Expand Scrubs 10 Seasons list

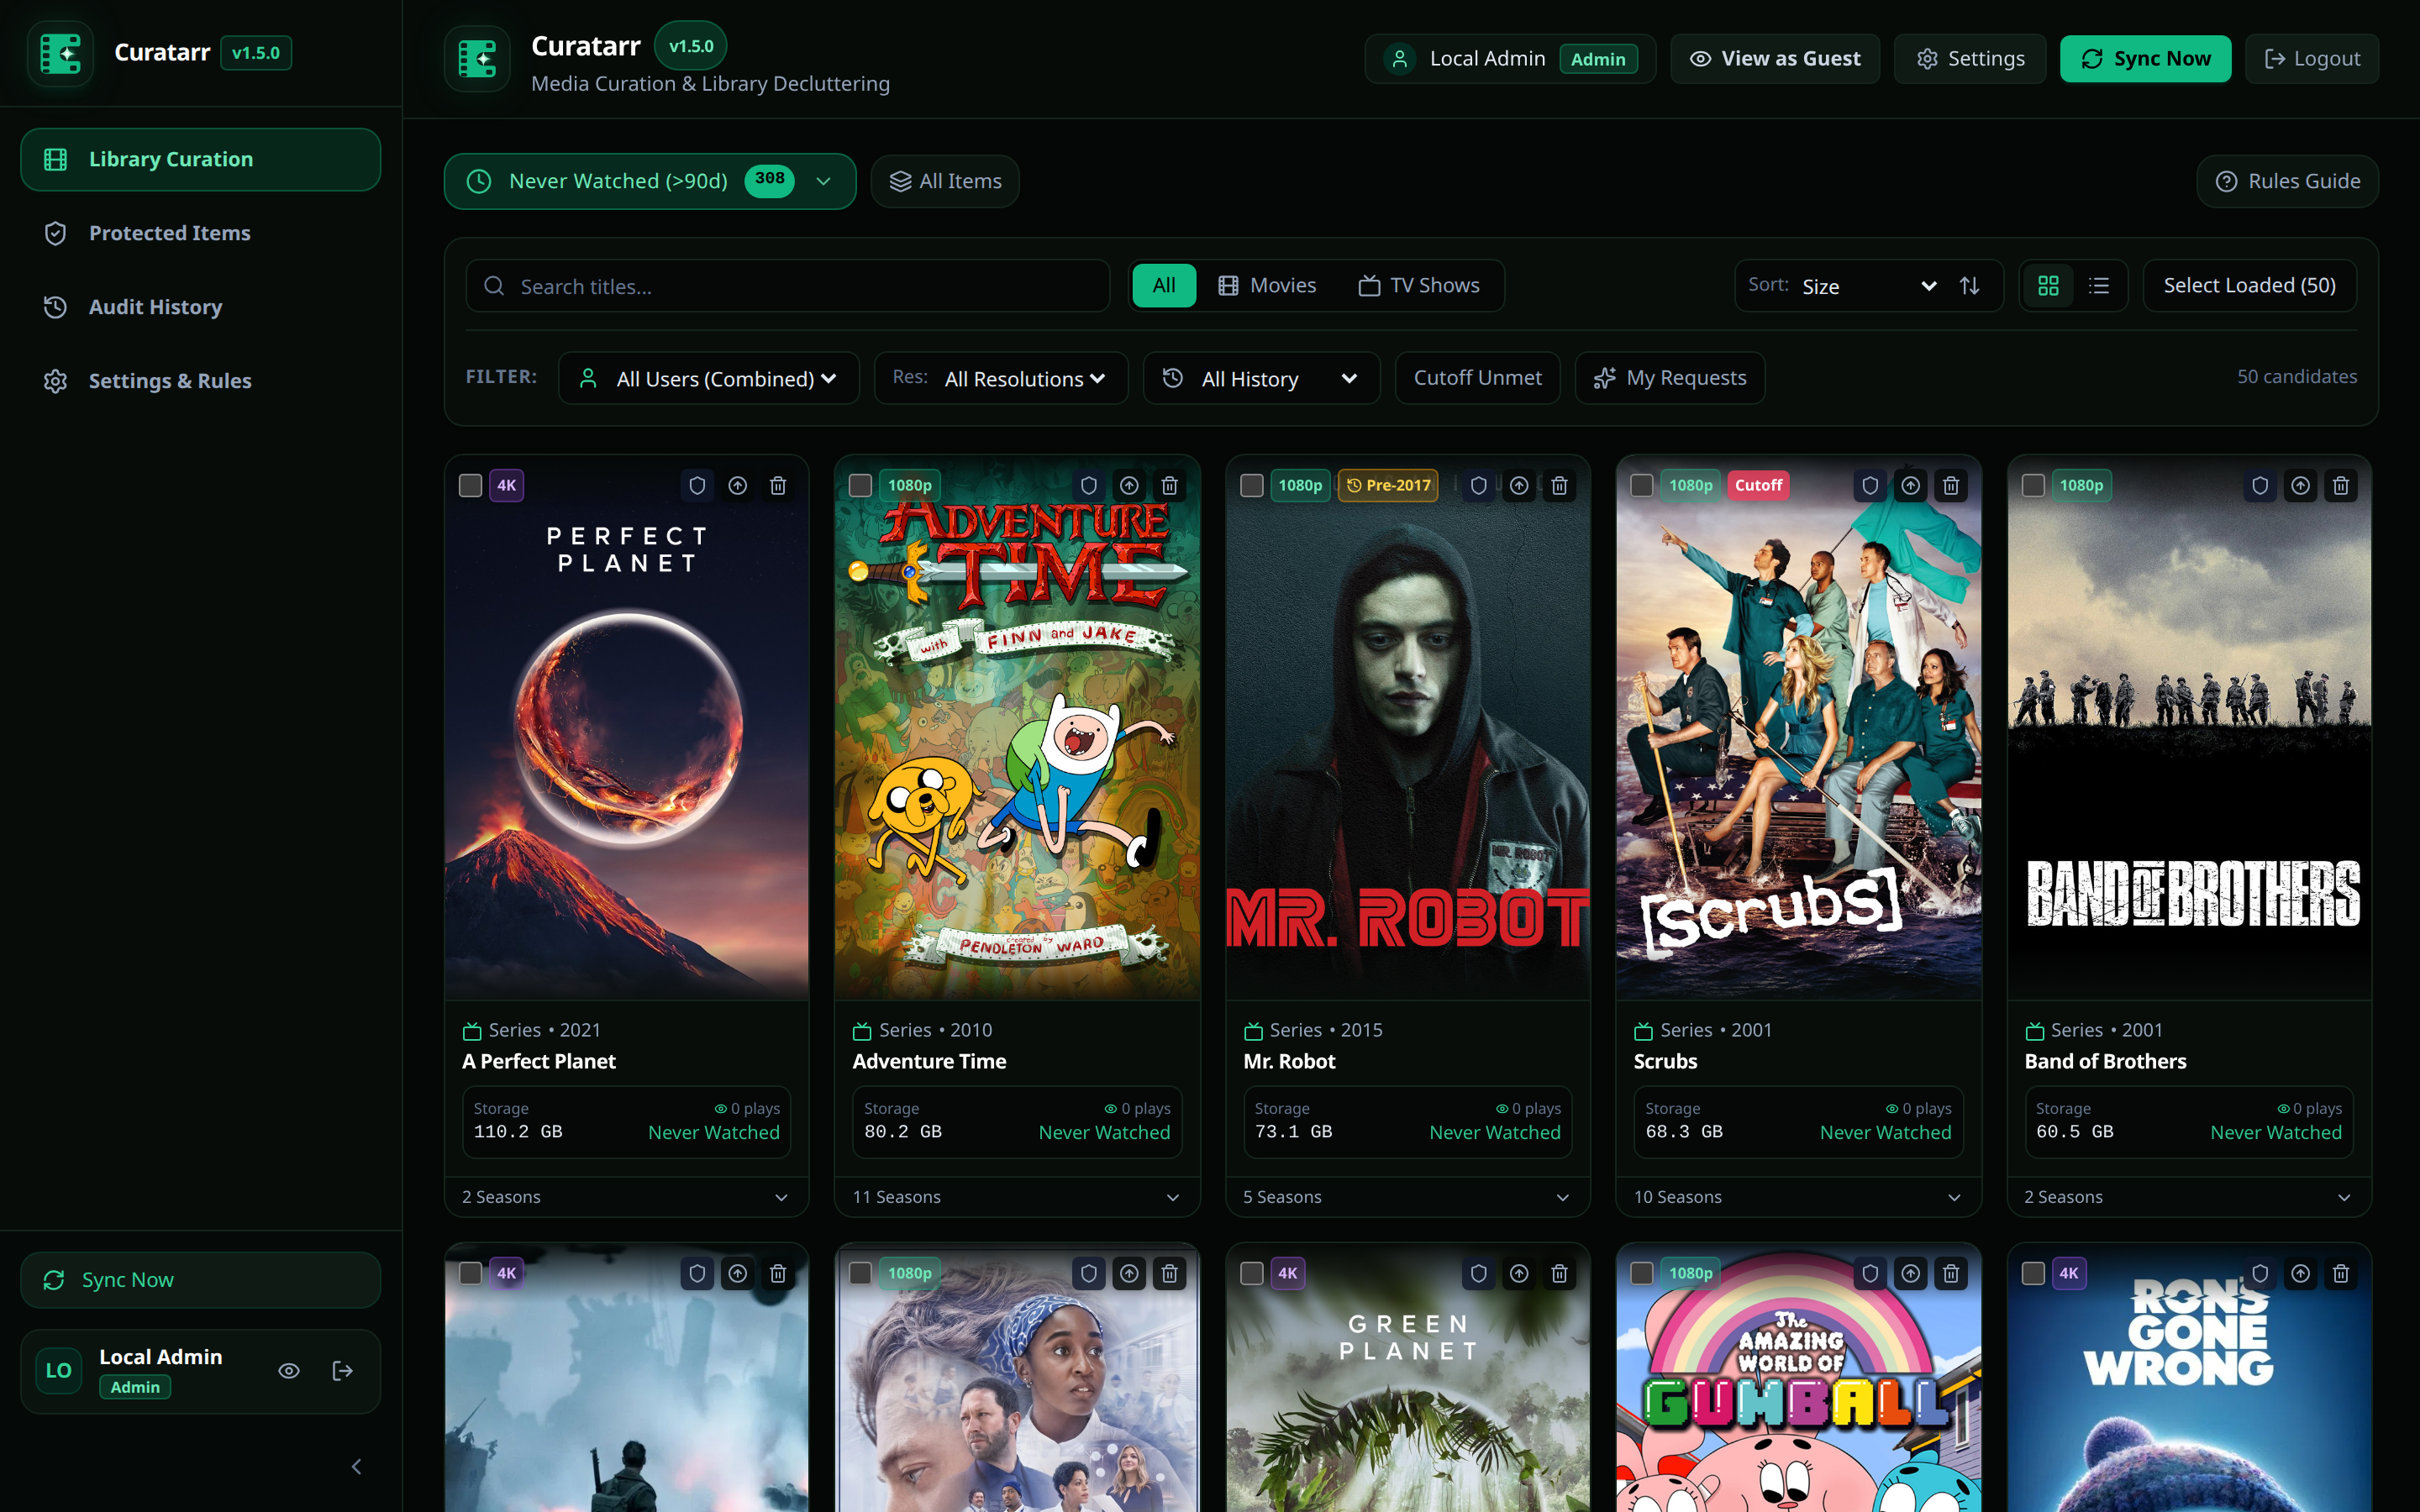click(1798, 1197)
